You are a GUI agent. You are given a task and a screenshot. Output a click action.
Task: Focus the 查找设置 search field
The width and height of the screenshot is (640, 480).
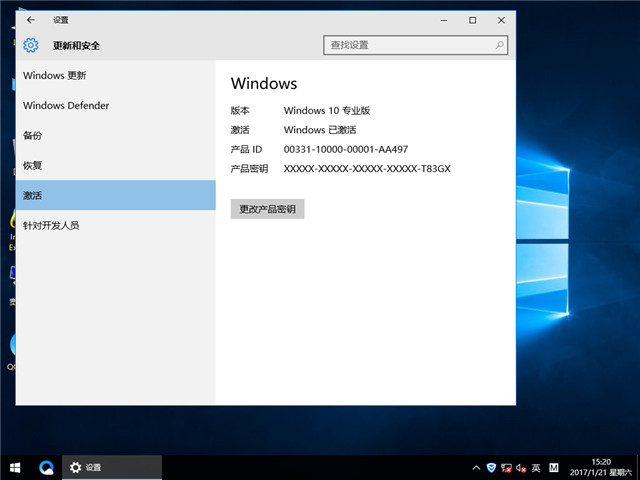coord(416,45)
